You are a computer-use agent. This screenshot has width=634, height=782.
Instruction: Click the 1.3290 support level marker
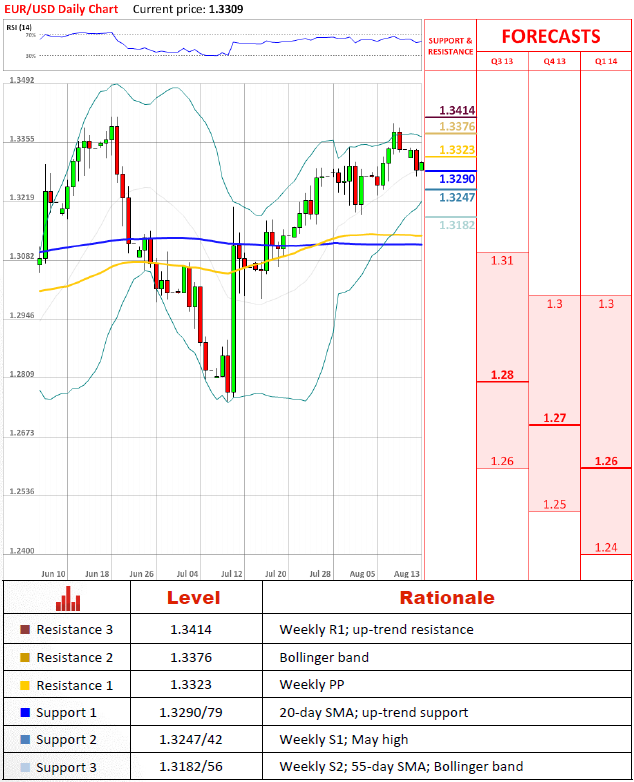click(457, 179)
